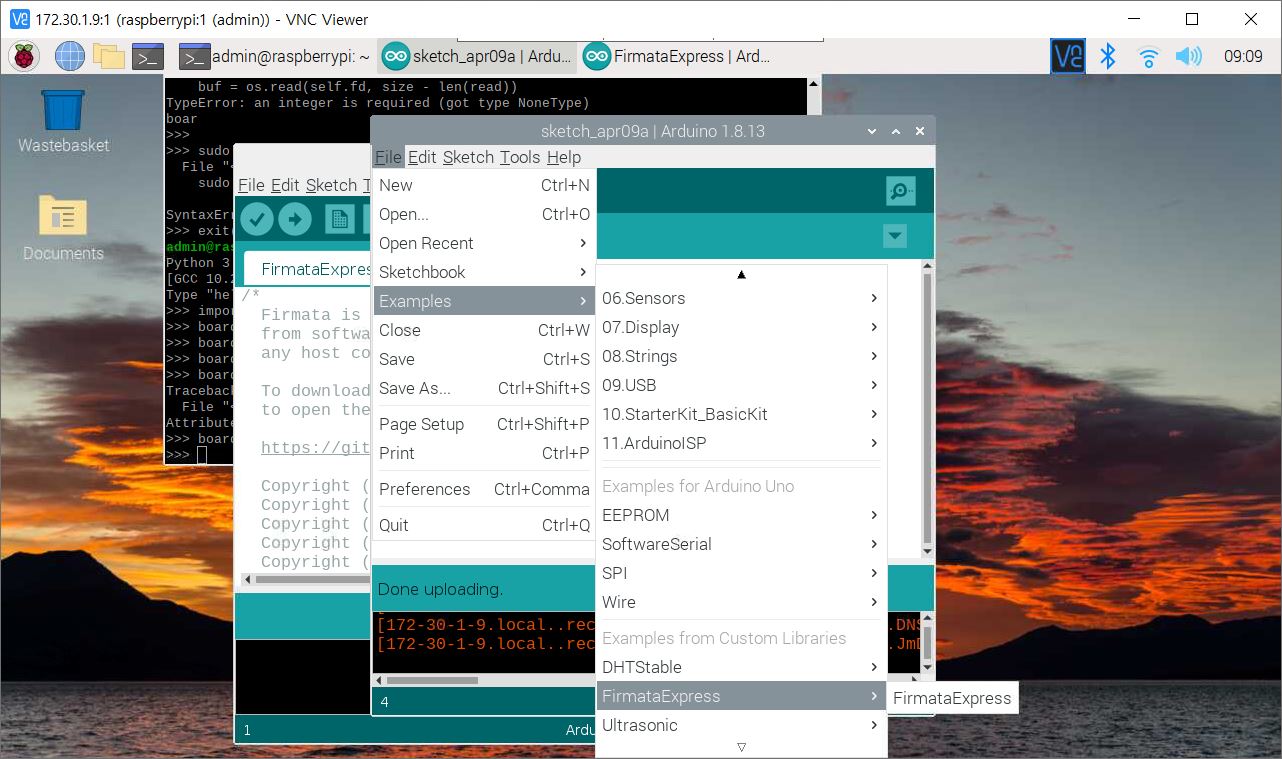Screen dimensions: 1282x759
Task: Choose Print from the File menu
Action: tap(484, 453)
